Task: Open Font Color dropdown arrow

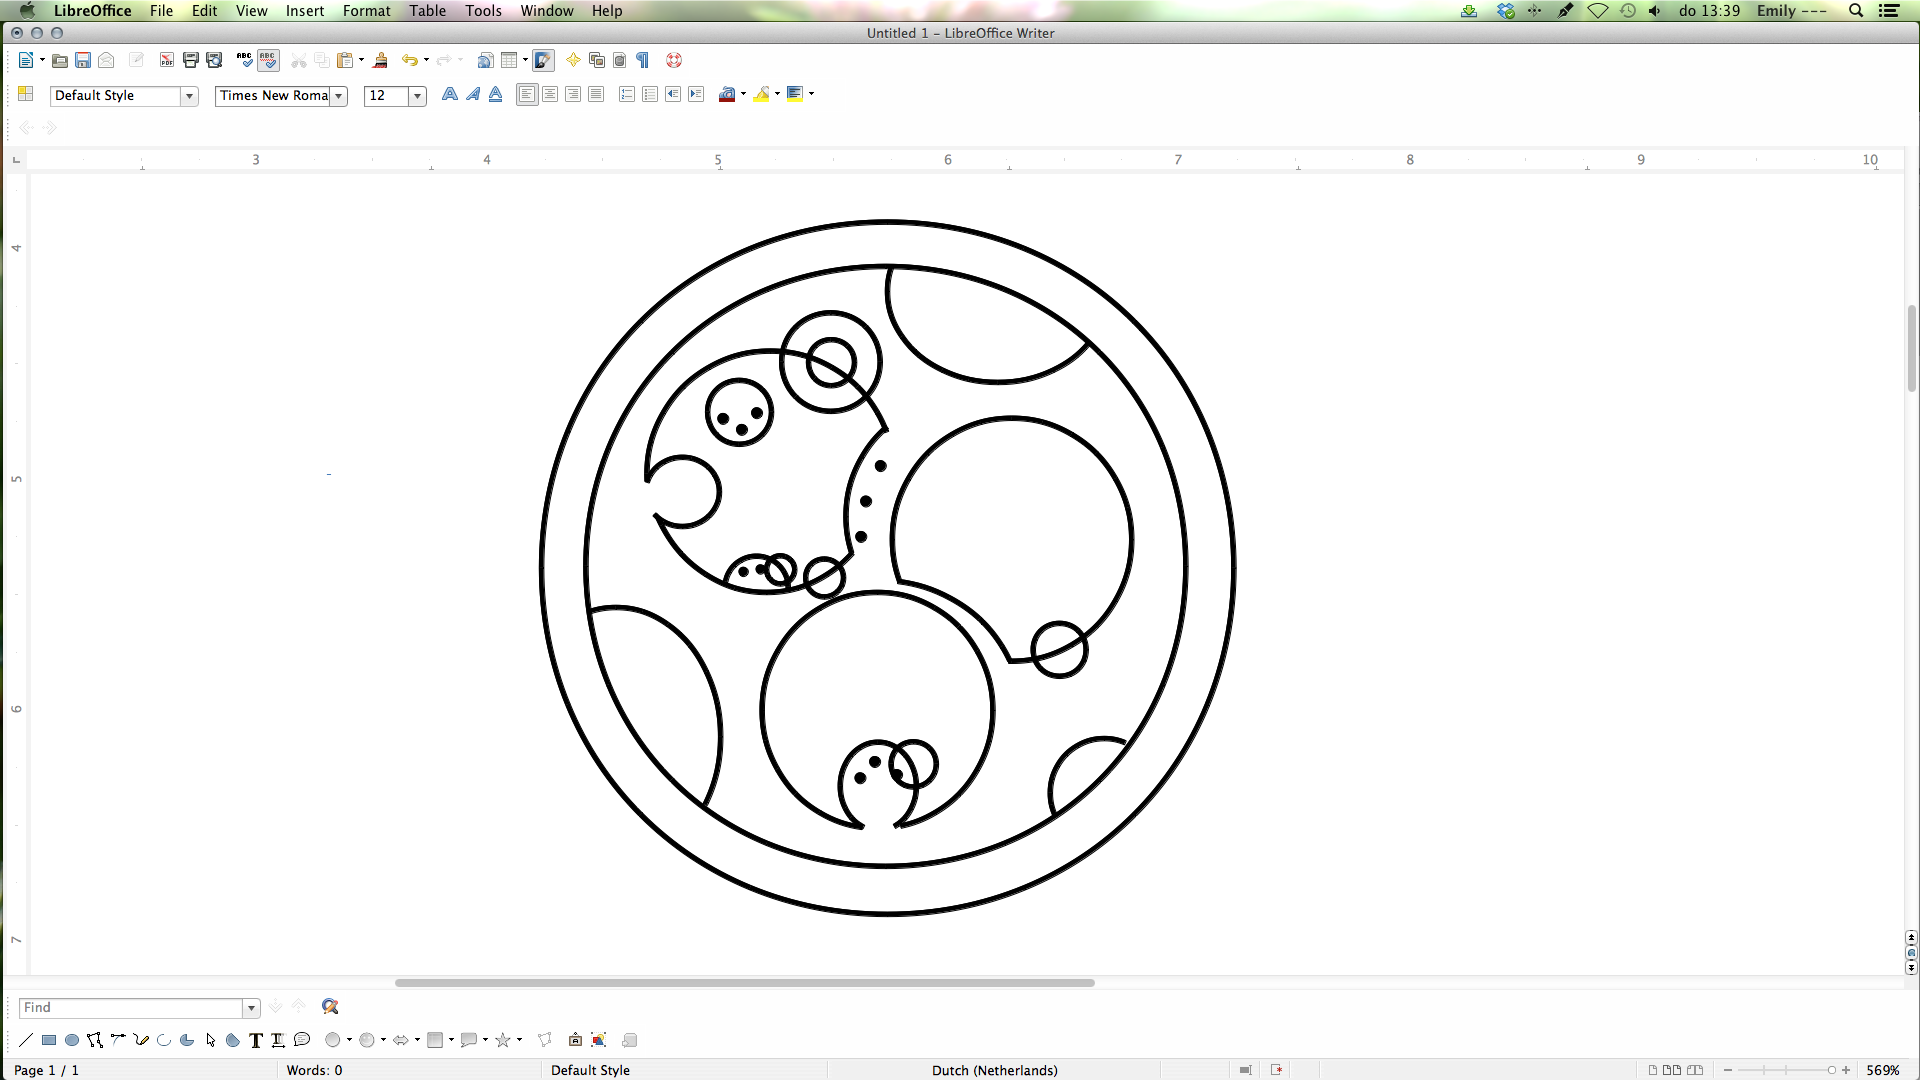Action: pyautogui.click(x=743, y=94)
